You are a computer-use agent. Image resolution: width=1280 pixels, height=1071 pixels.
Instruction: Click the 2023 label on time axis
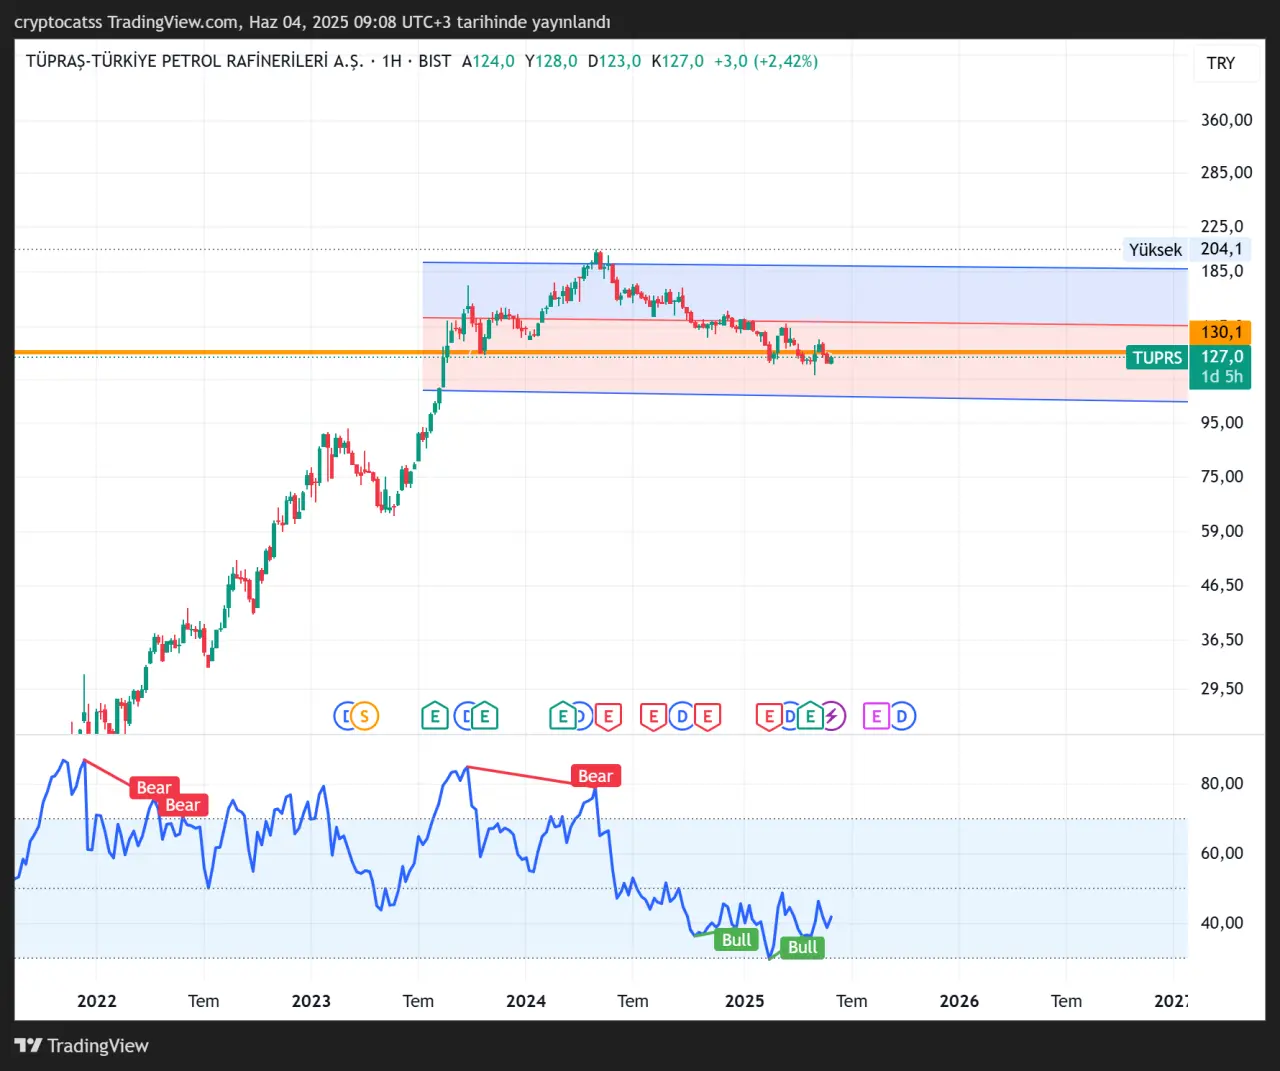(311, 1001)
